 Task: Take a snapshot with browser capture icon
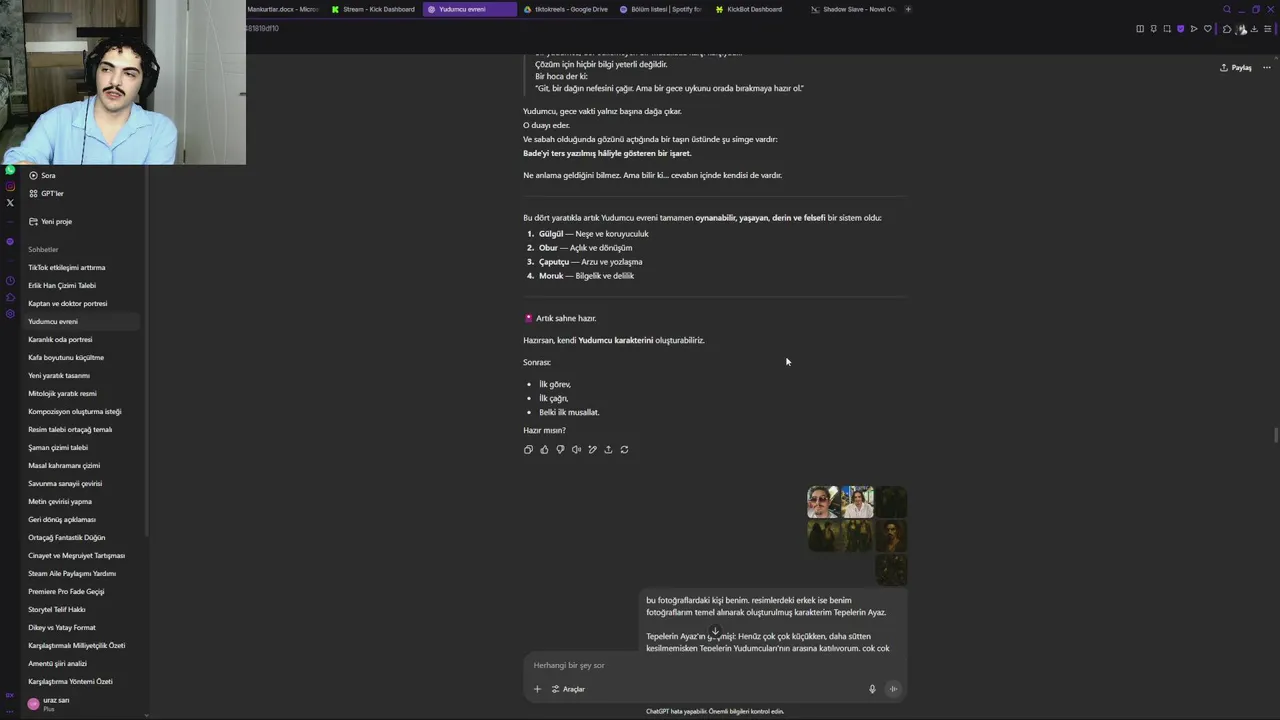[x=1167, y=29]
